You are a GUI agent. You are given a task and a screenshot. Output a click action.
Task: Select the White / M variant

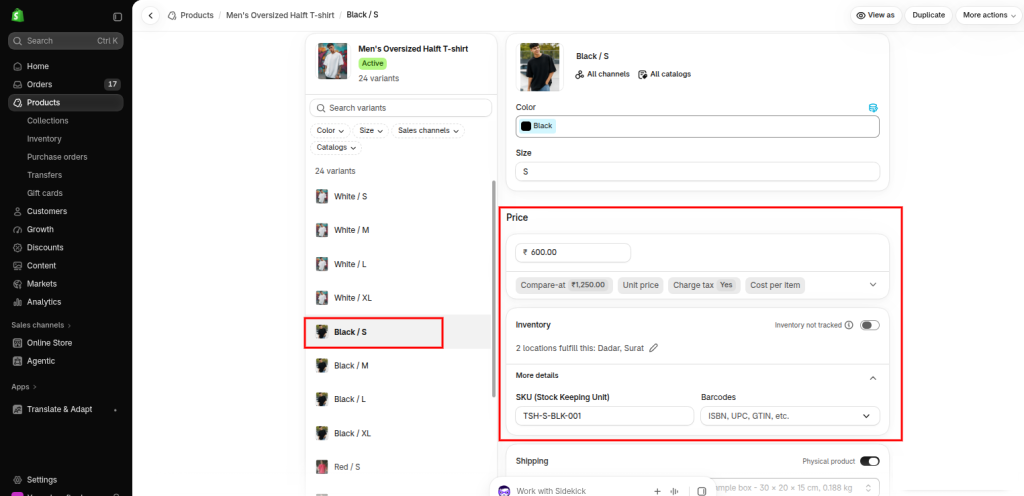click(x=398, y=230)
